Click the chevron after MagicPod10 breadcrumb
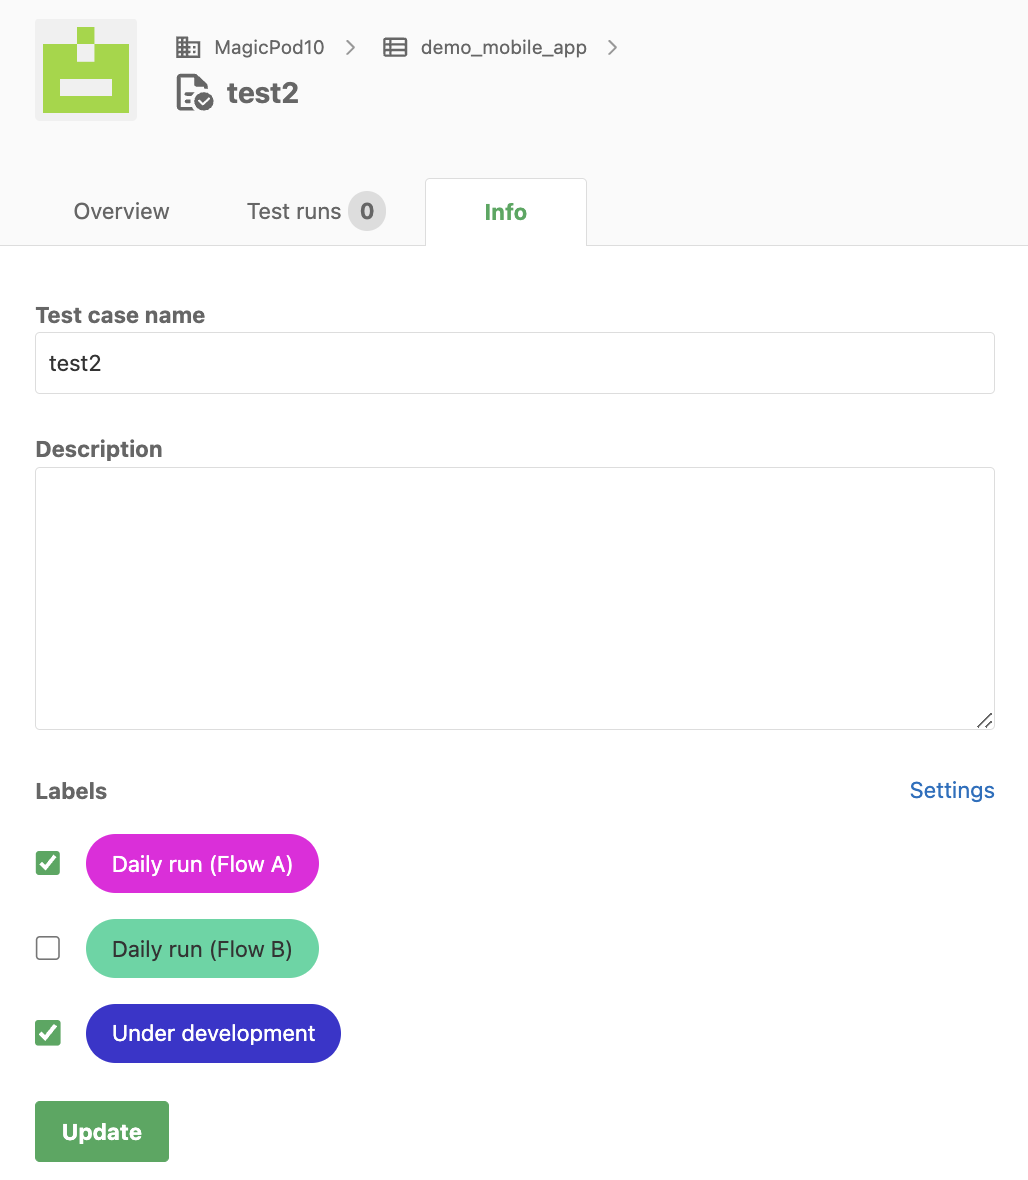The height and width of the screenshot is (1180, 1028). point(350,47)
